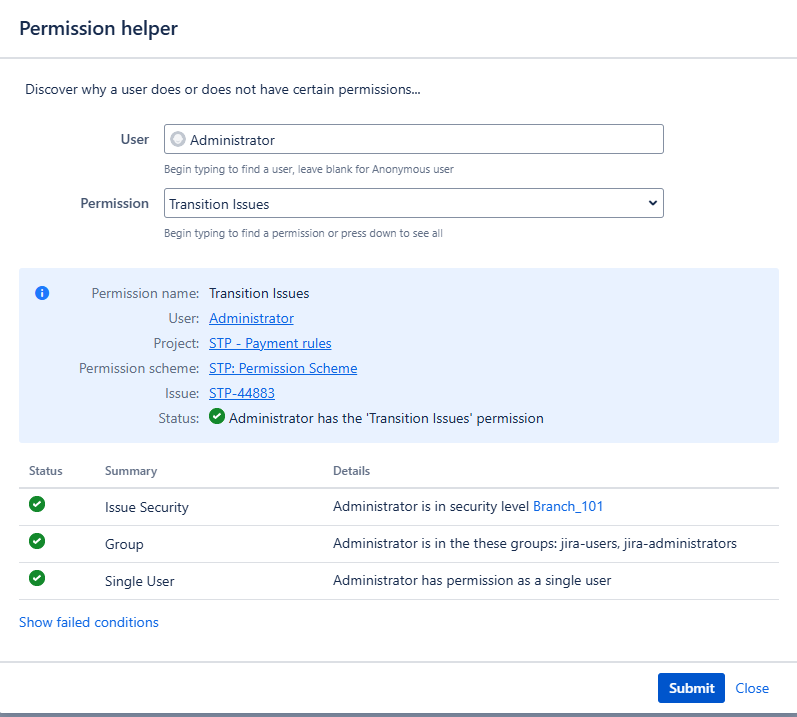Click green check icon beside permission status
797x717 pixels.
click(x=217, y=417)
